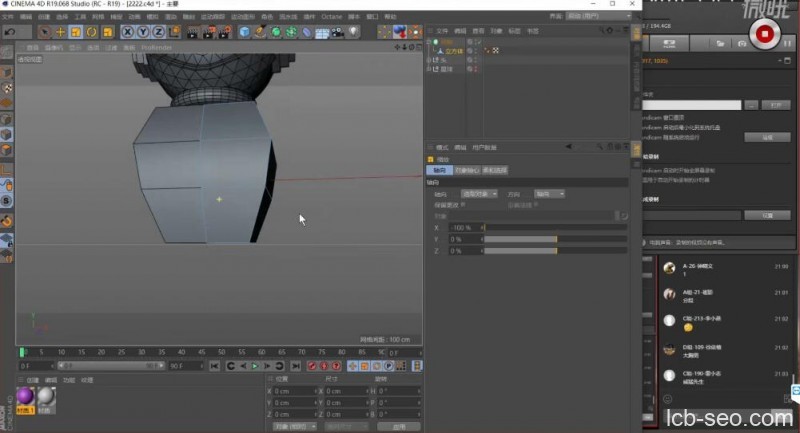
Task: Switch to the second attribute tab
Action: click(467, 170)
